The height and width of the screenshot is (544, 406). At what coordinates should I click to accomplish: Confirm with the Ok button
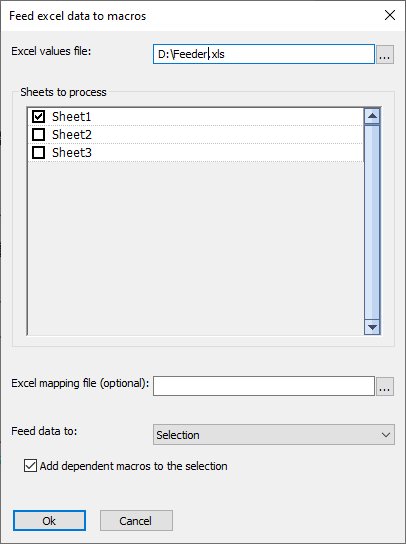pos(49,520)
